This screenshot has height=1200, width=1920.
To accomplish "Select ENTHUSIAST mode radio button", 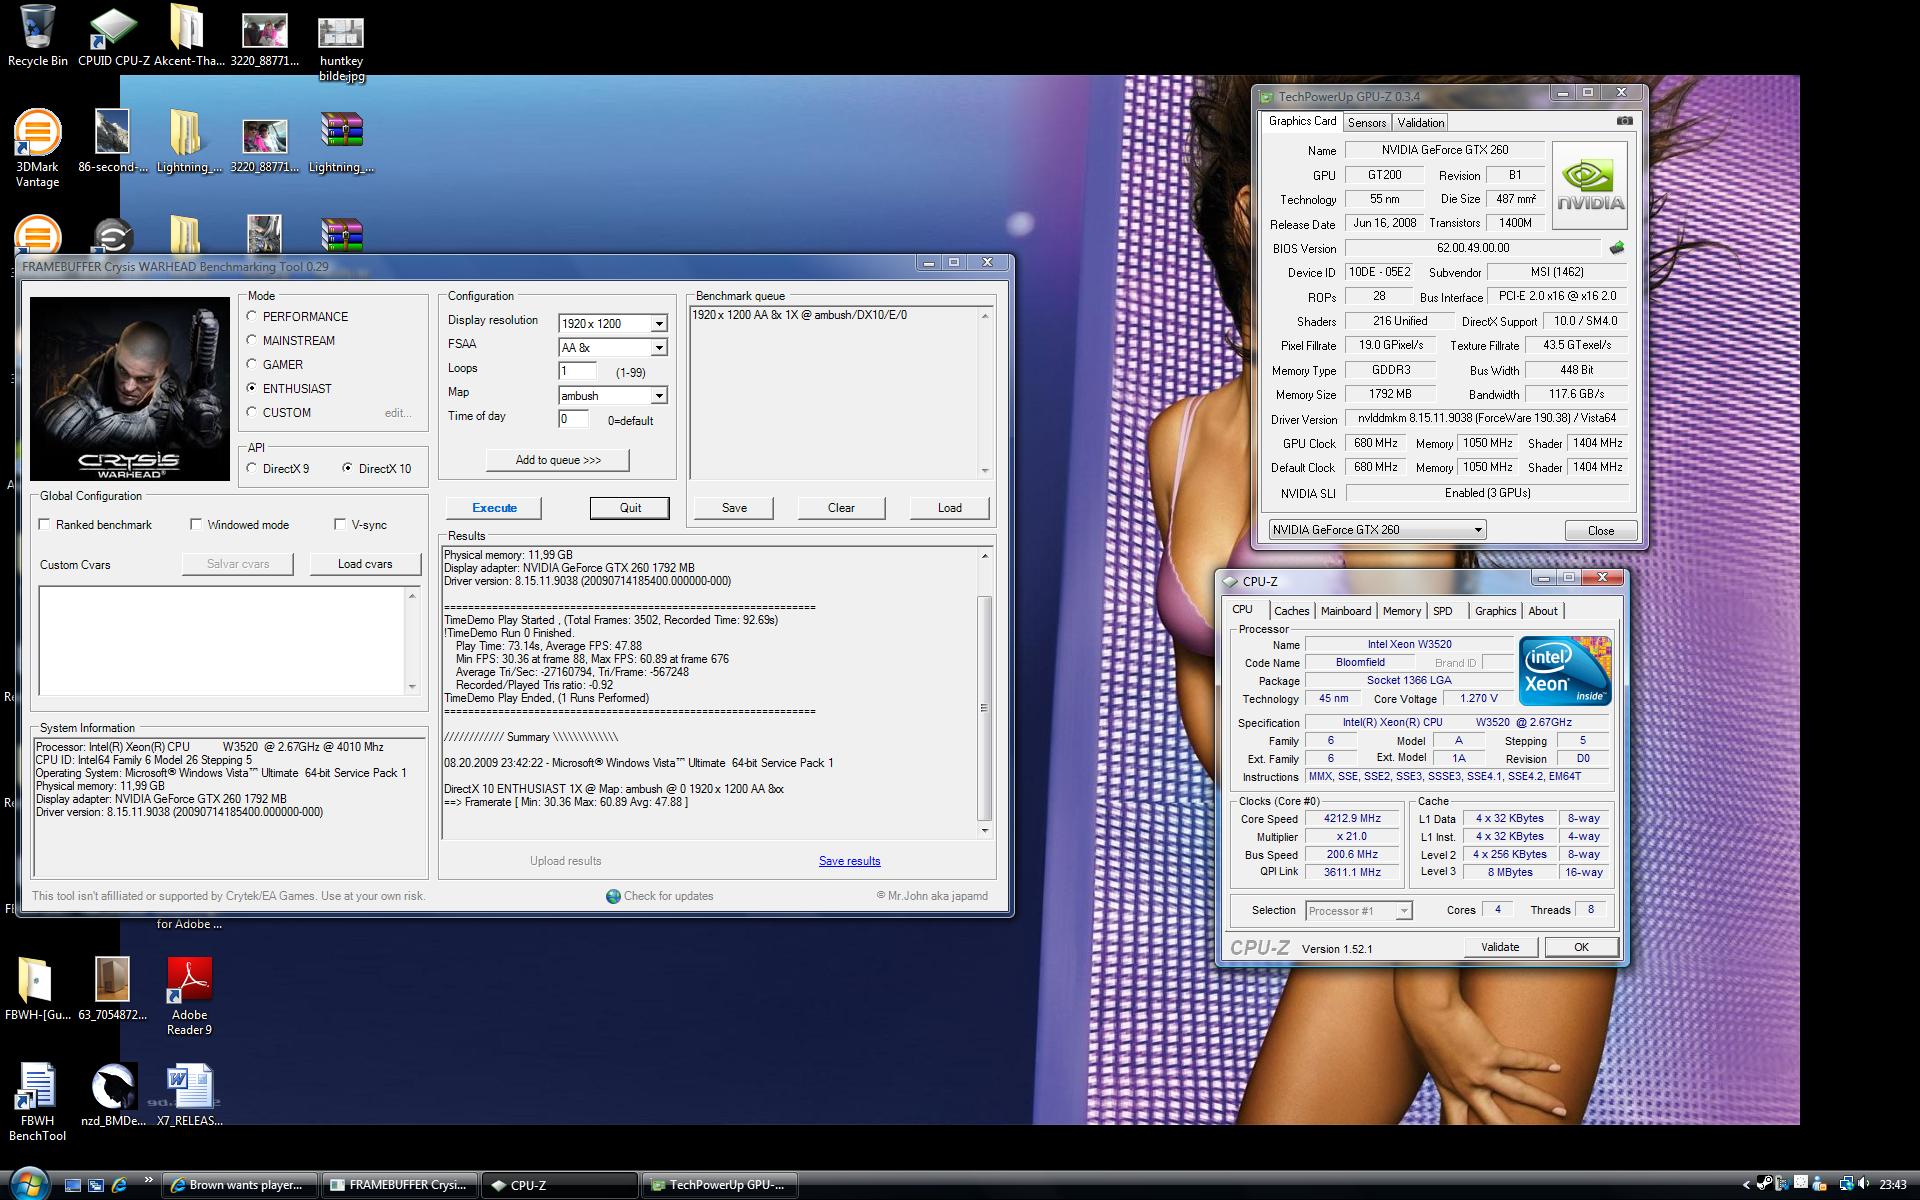I will 252,388.
